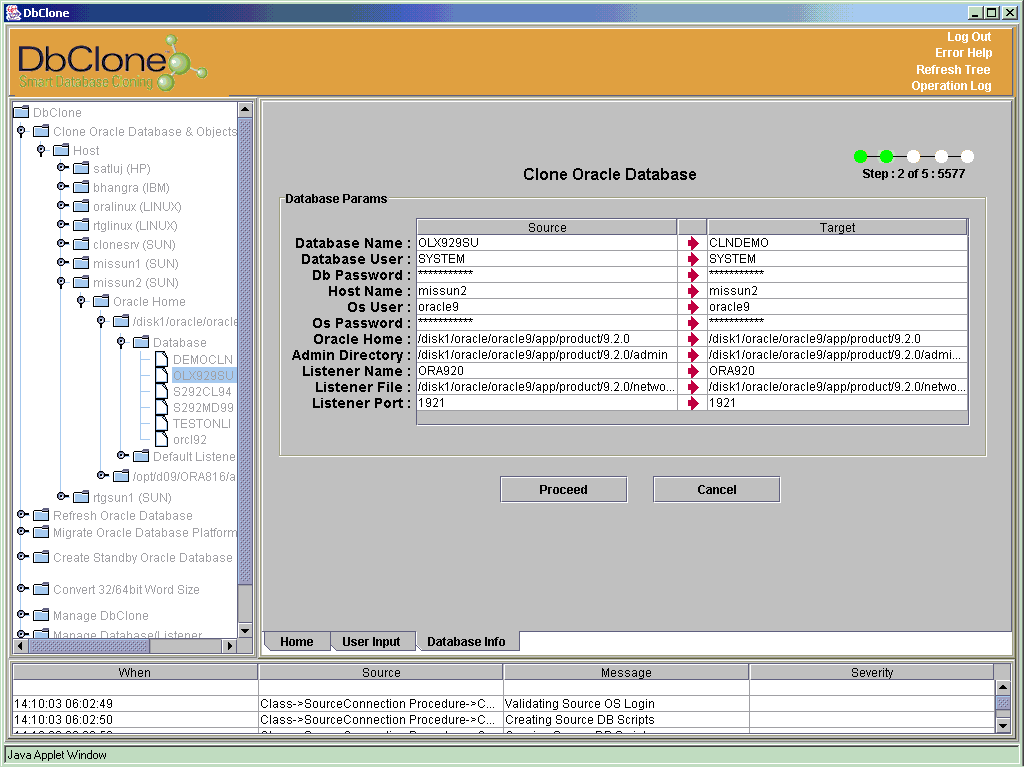
Task: Click the folder icon beside clonesrv (SUN)
Action: point(81,244)
